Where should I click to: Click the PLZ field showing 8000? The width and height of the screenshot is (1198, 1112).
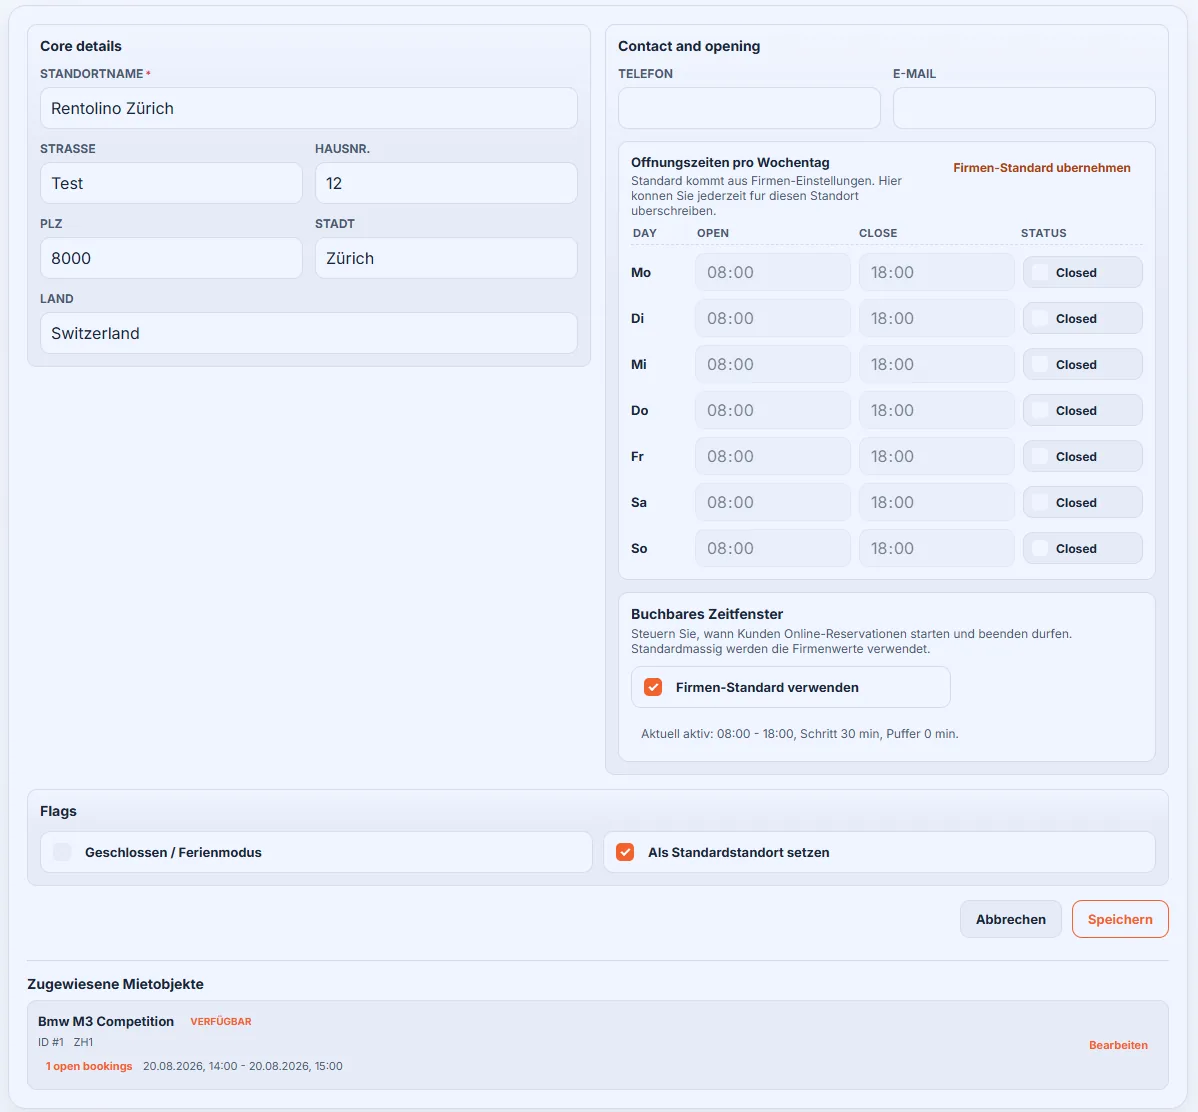tap(171, 258)
